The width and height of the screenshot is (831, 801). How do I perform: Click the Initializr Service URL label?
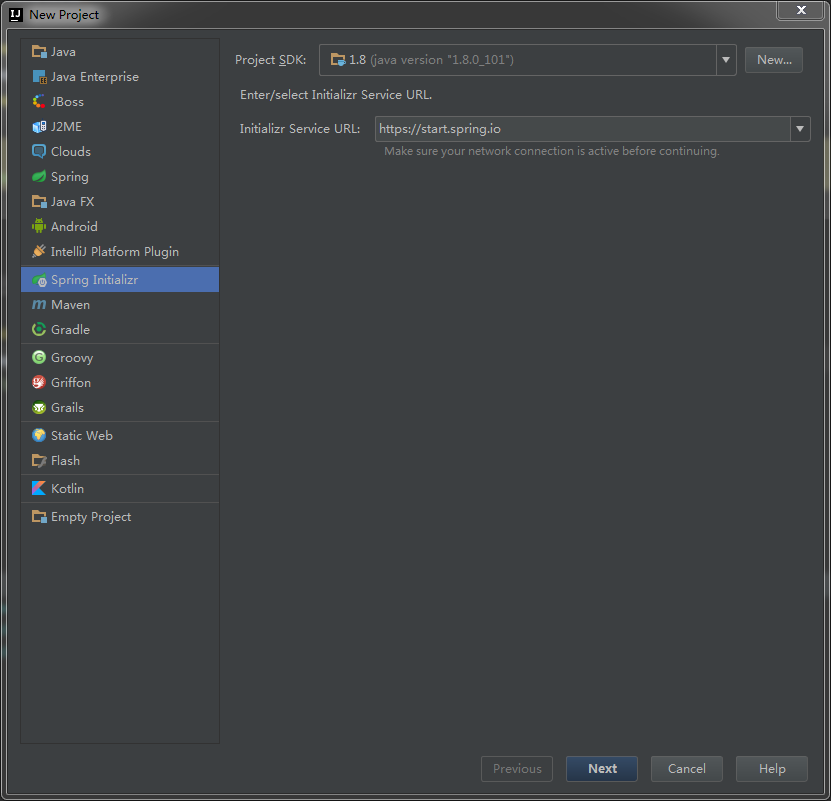tap(299, 129)
